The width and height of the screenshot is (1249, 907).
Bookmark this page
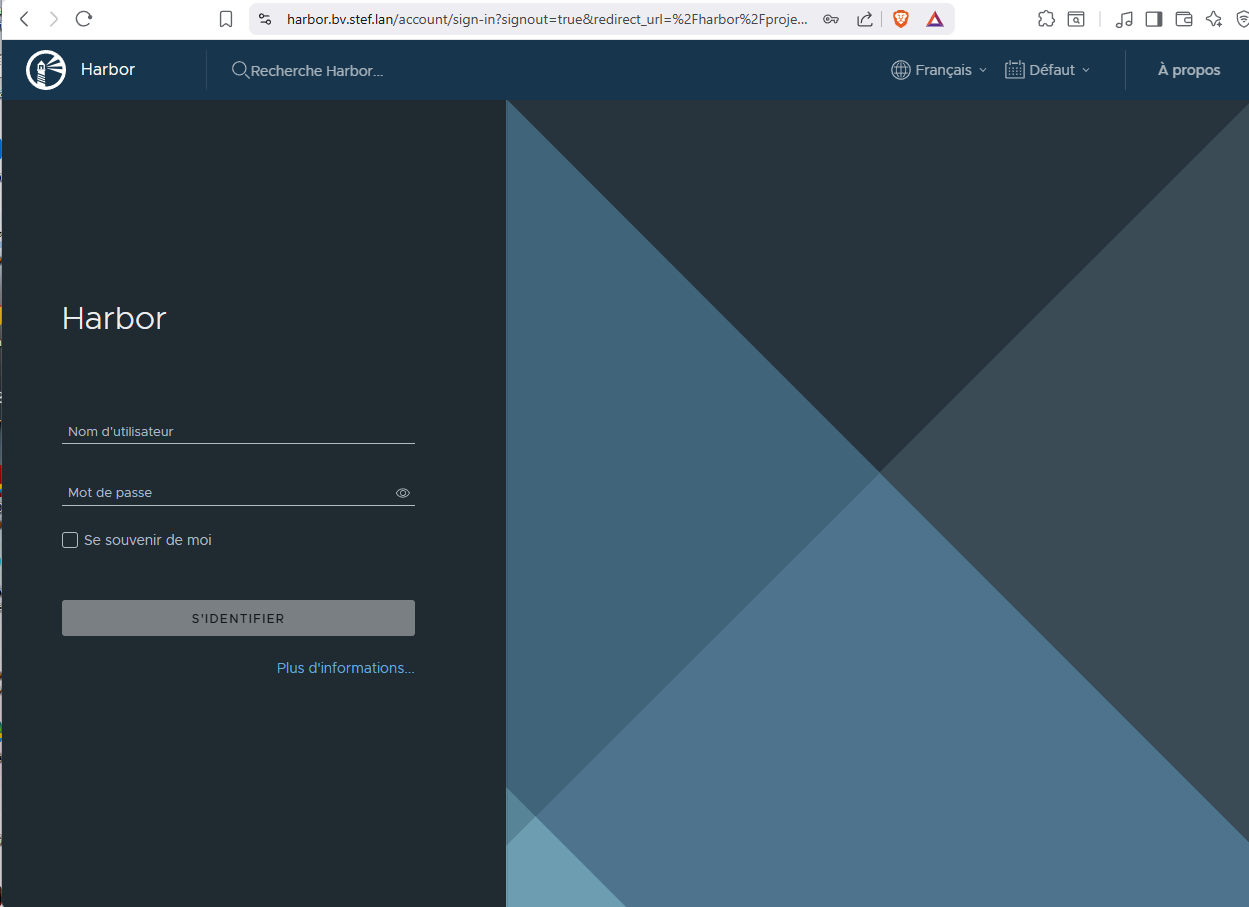226,19
